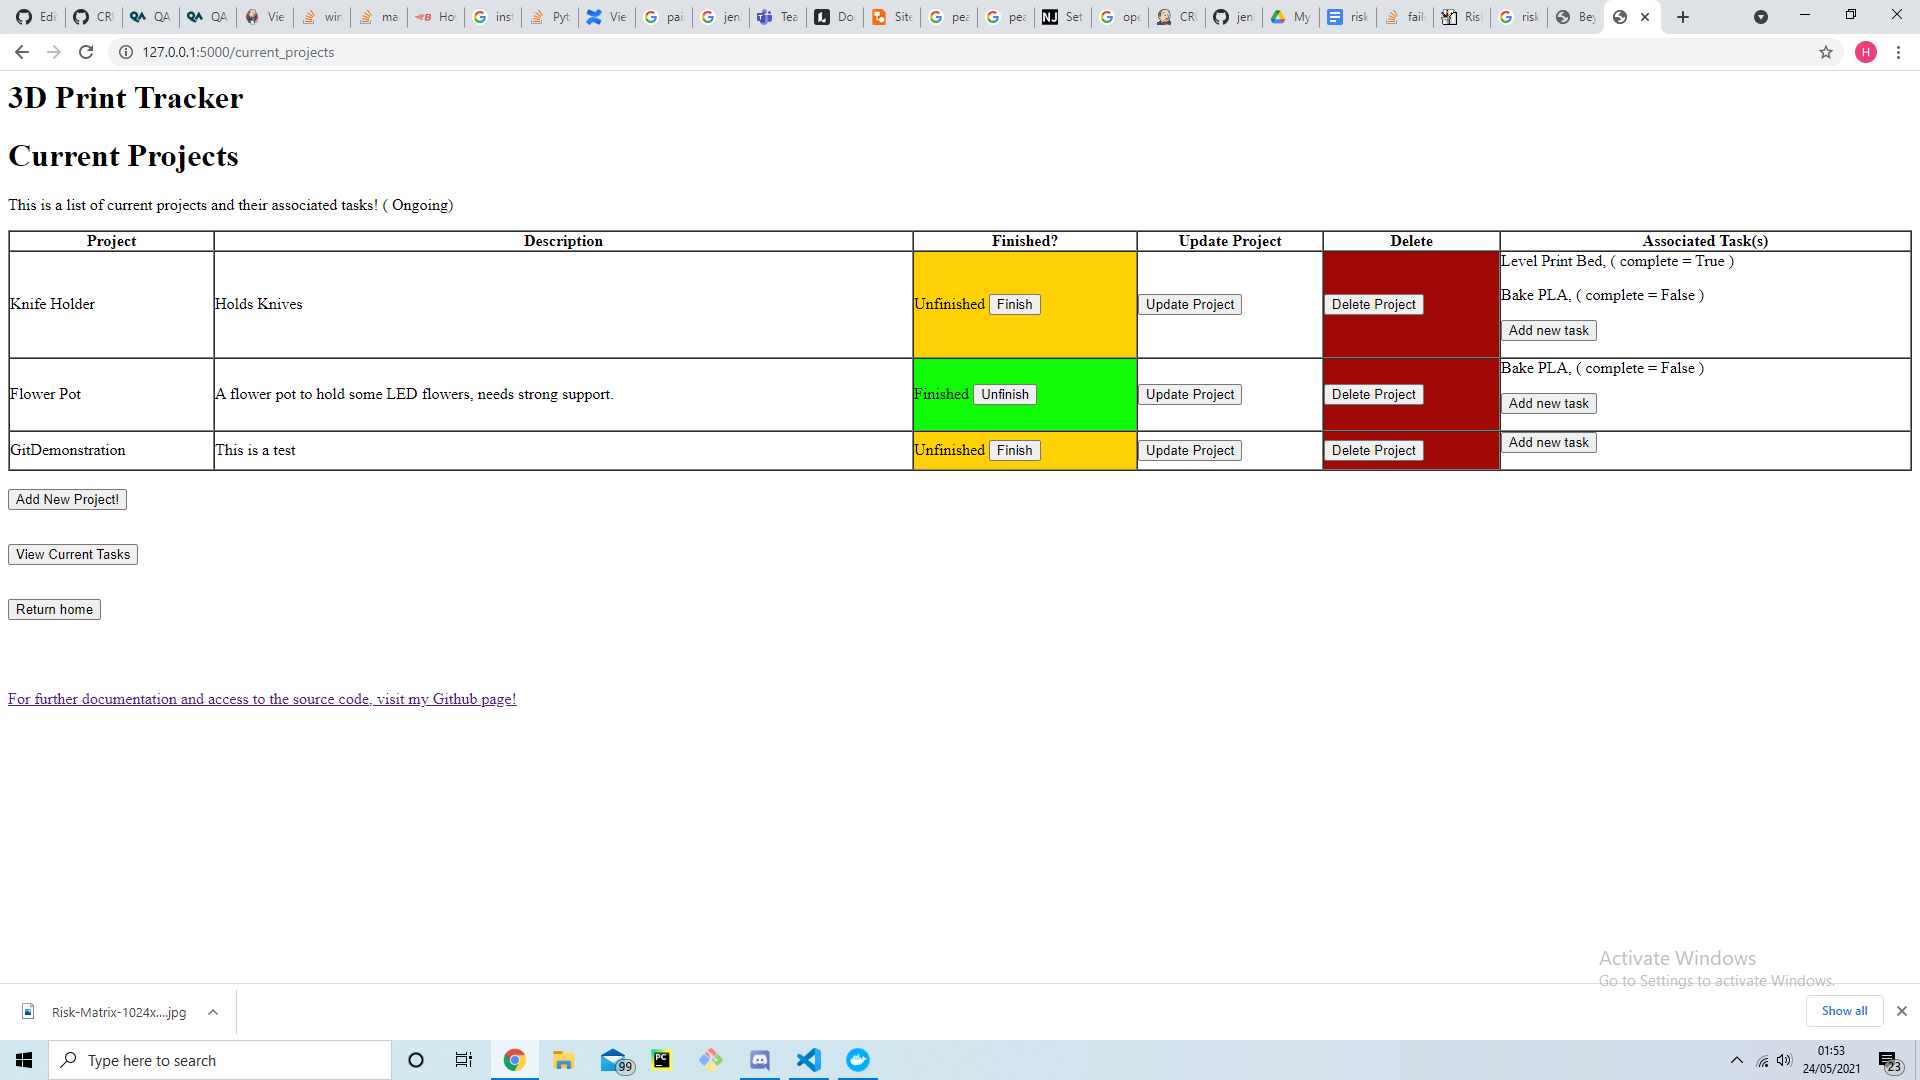Viewport: 1920px width, 1080px height.
Task: Open the Windows Start menu
Action: (23, 1059)
